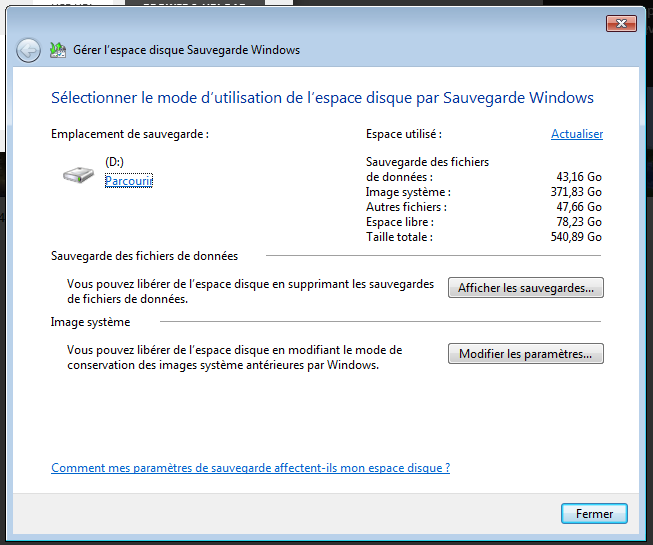The width and height of the screenshot is (653, 545).
Task: Refresh space usage via Actualiser
Action: 577,134
